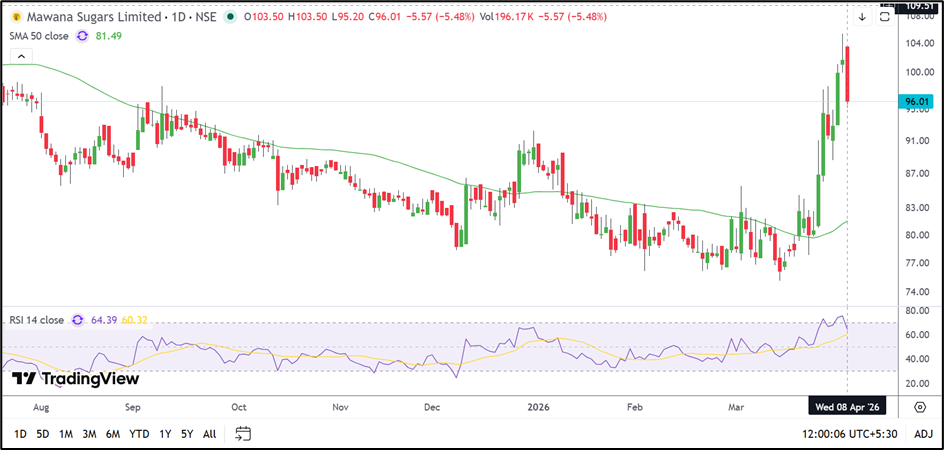
Task: Click the 96.01 current price label
Action: 918,101
